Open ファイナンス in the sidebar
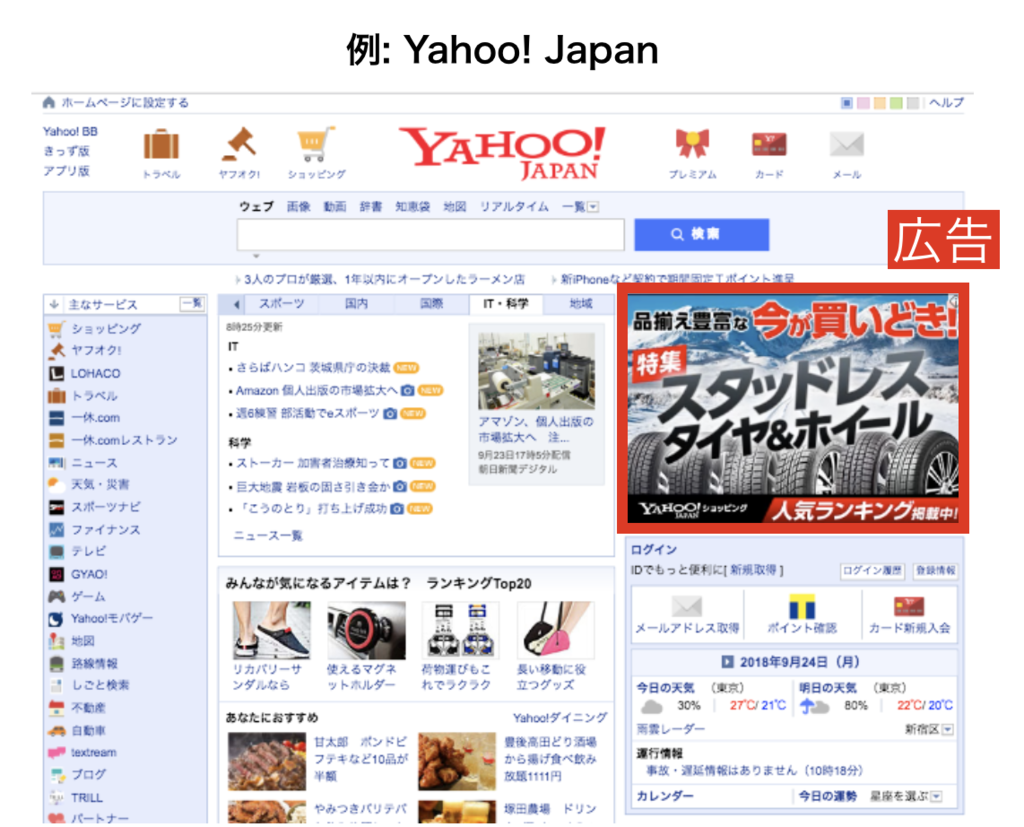The width and height of the screenshot is (1024, 827). click(106, 530)
